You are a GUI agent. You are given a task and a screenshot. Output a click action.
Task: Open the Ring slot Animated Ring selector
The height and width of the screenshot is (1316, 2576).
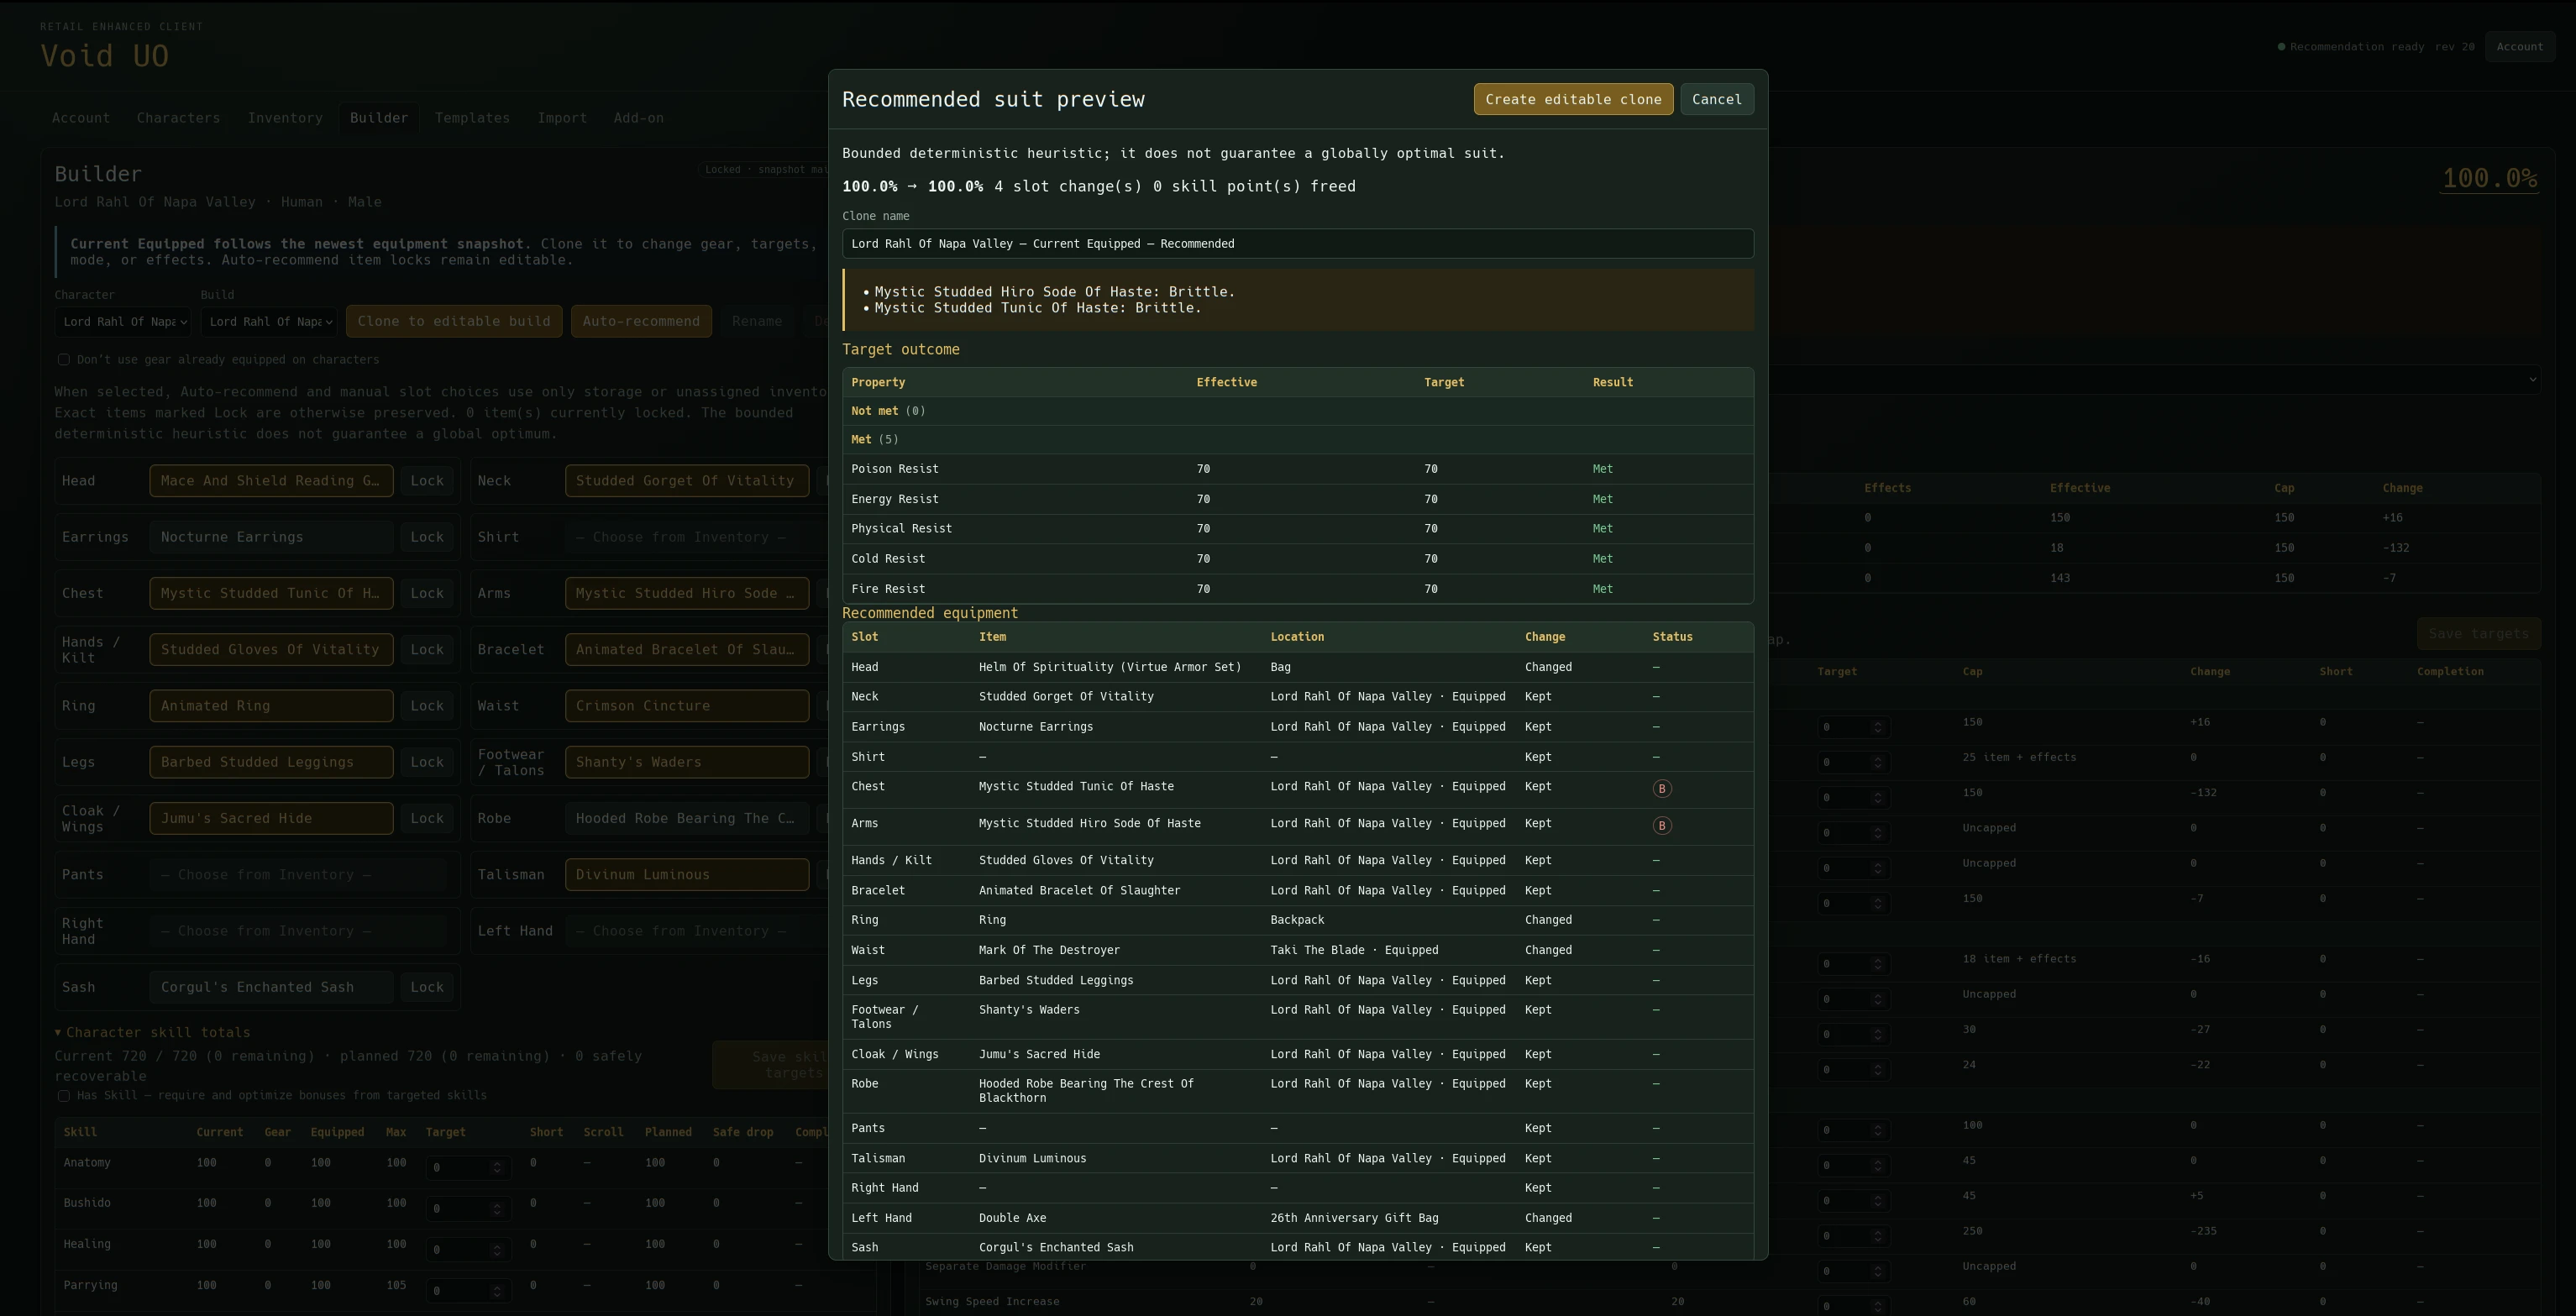point(271,706)
